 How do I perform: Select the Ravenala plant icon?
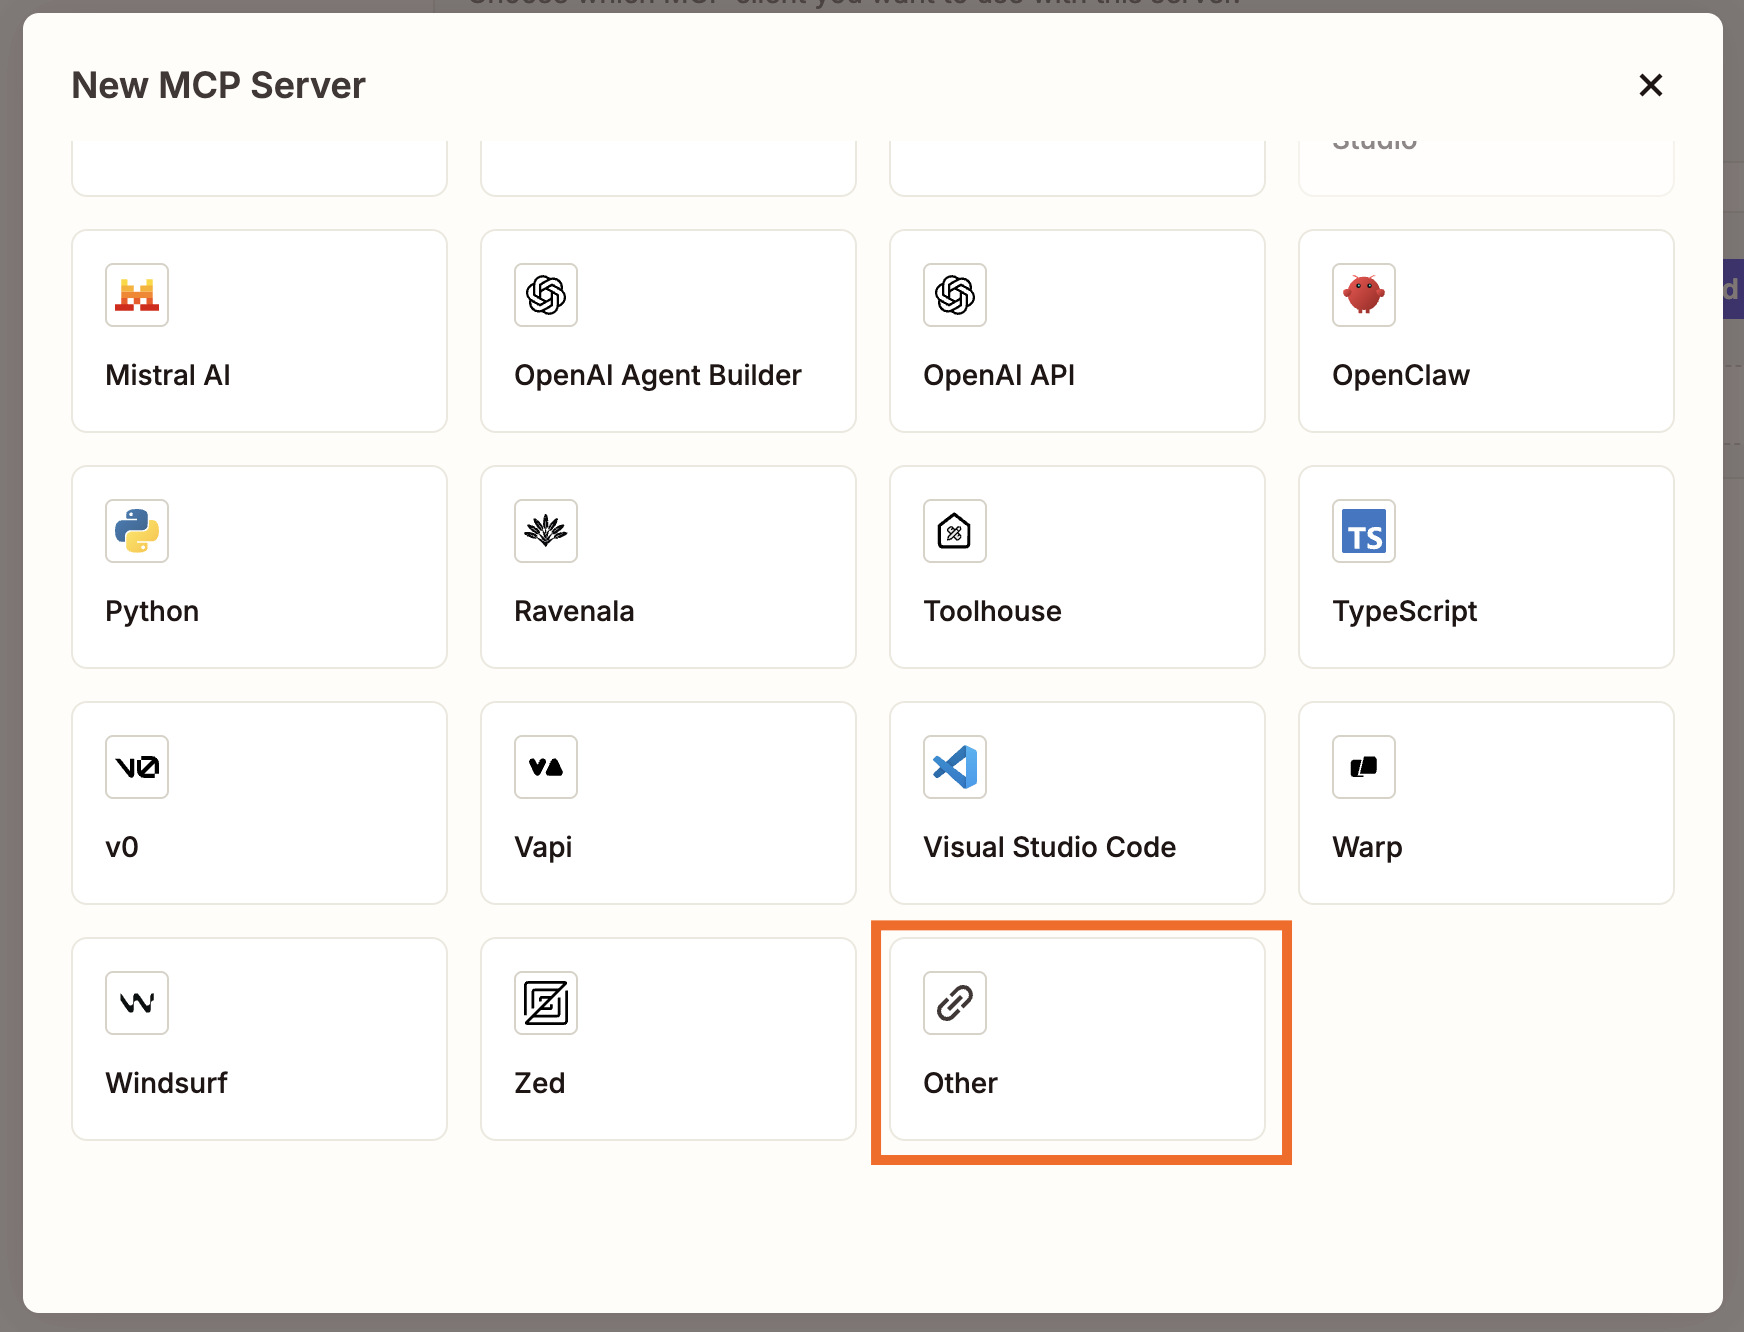545,531
